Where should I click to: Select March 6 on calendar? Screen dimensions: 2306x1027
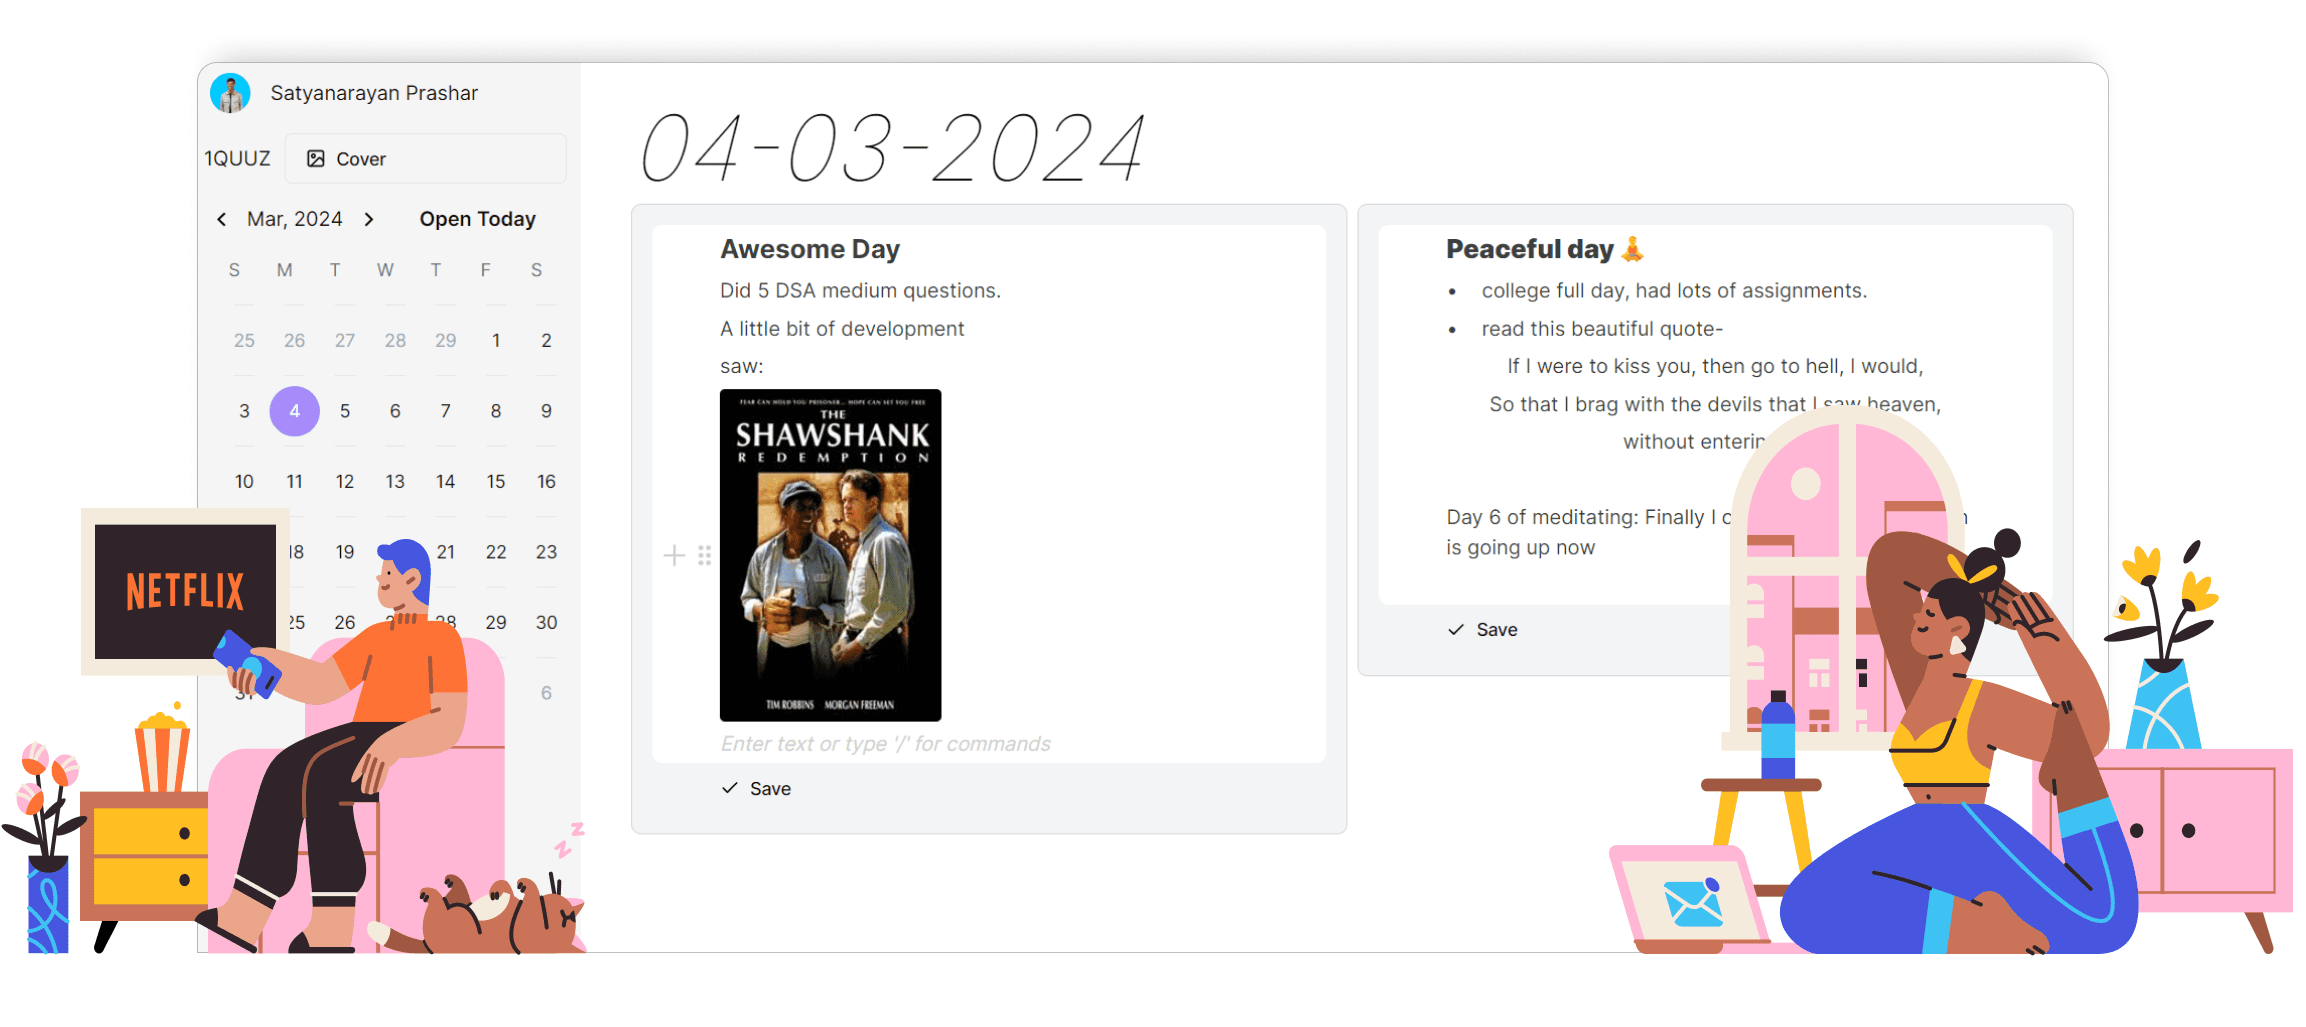pos(395,411)
